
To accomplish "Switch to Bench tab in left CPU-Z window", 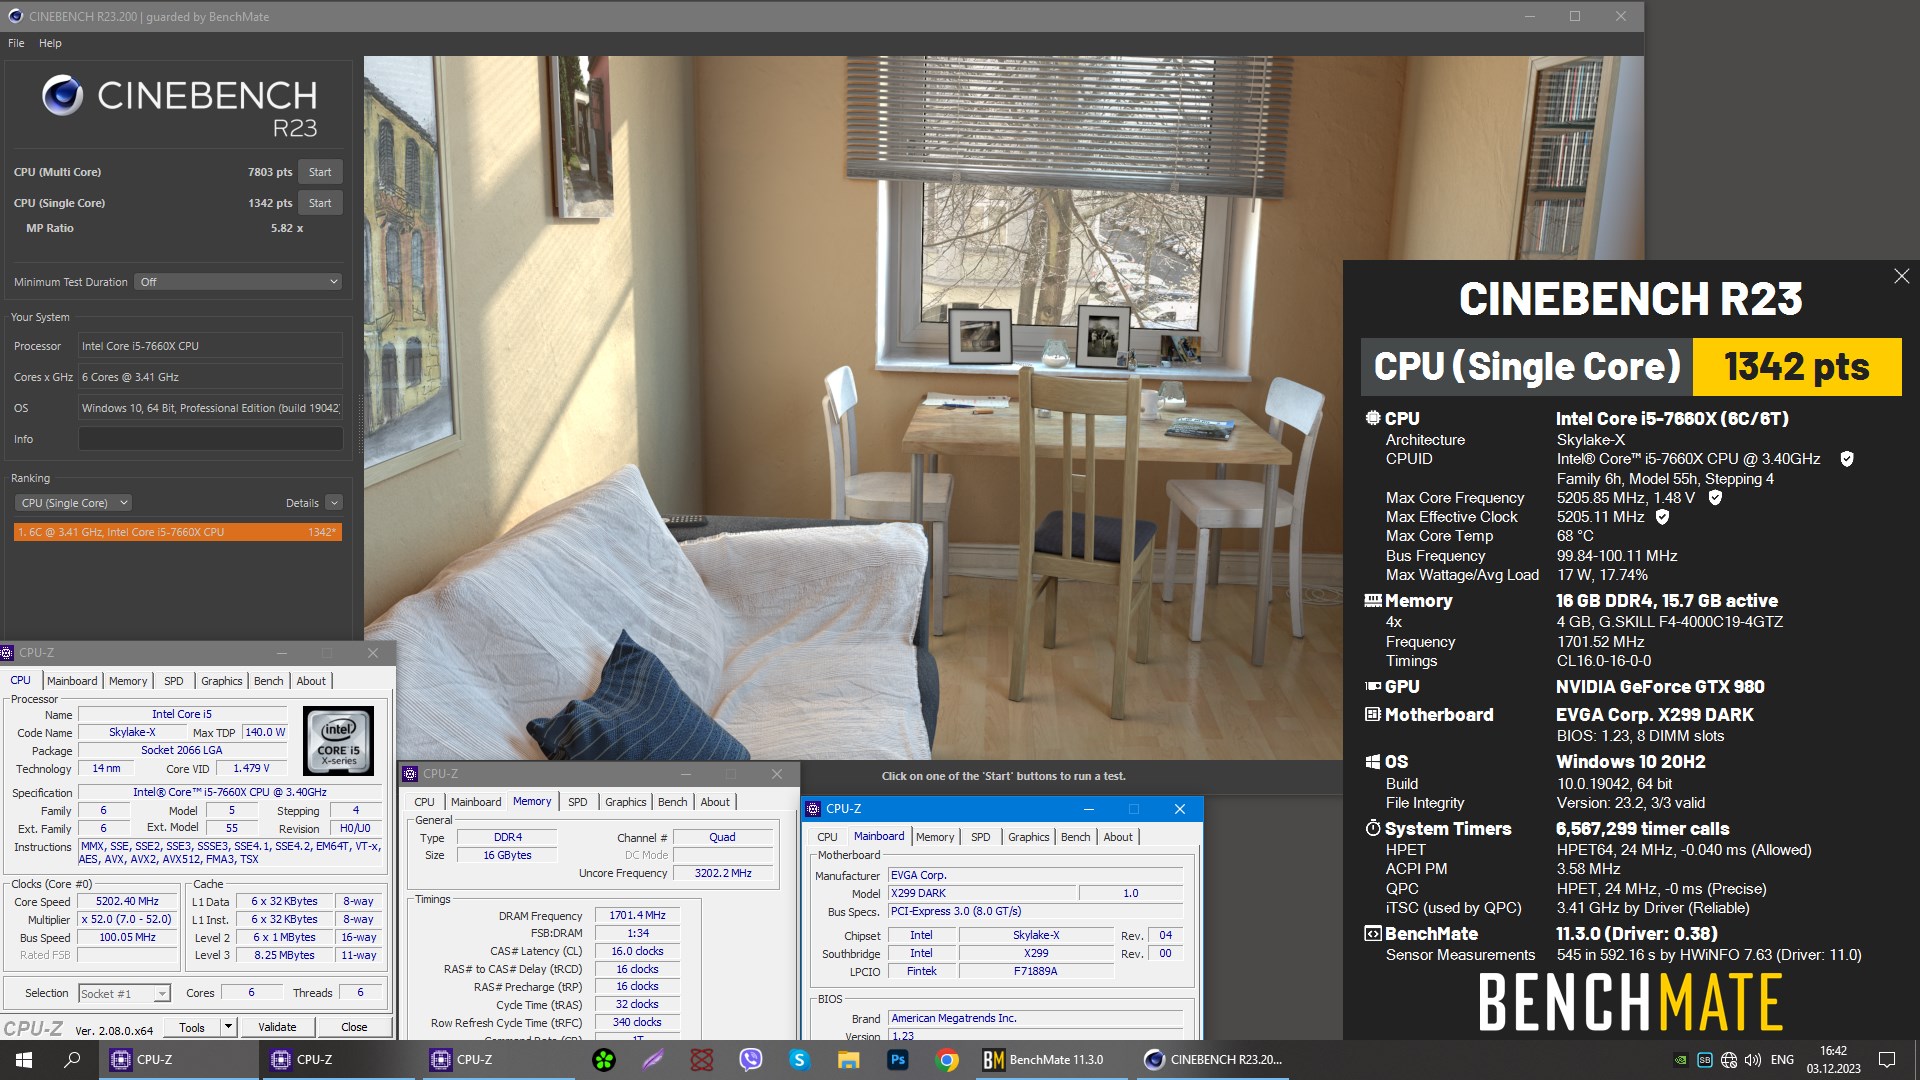I will (268, 681).
